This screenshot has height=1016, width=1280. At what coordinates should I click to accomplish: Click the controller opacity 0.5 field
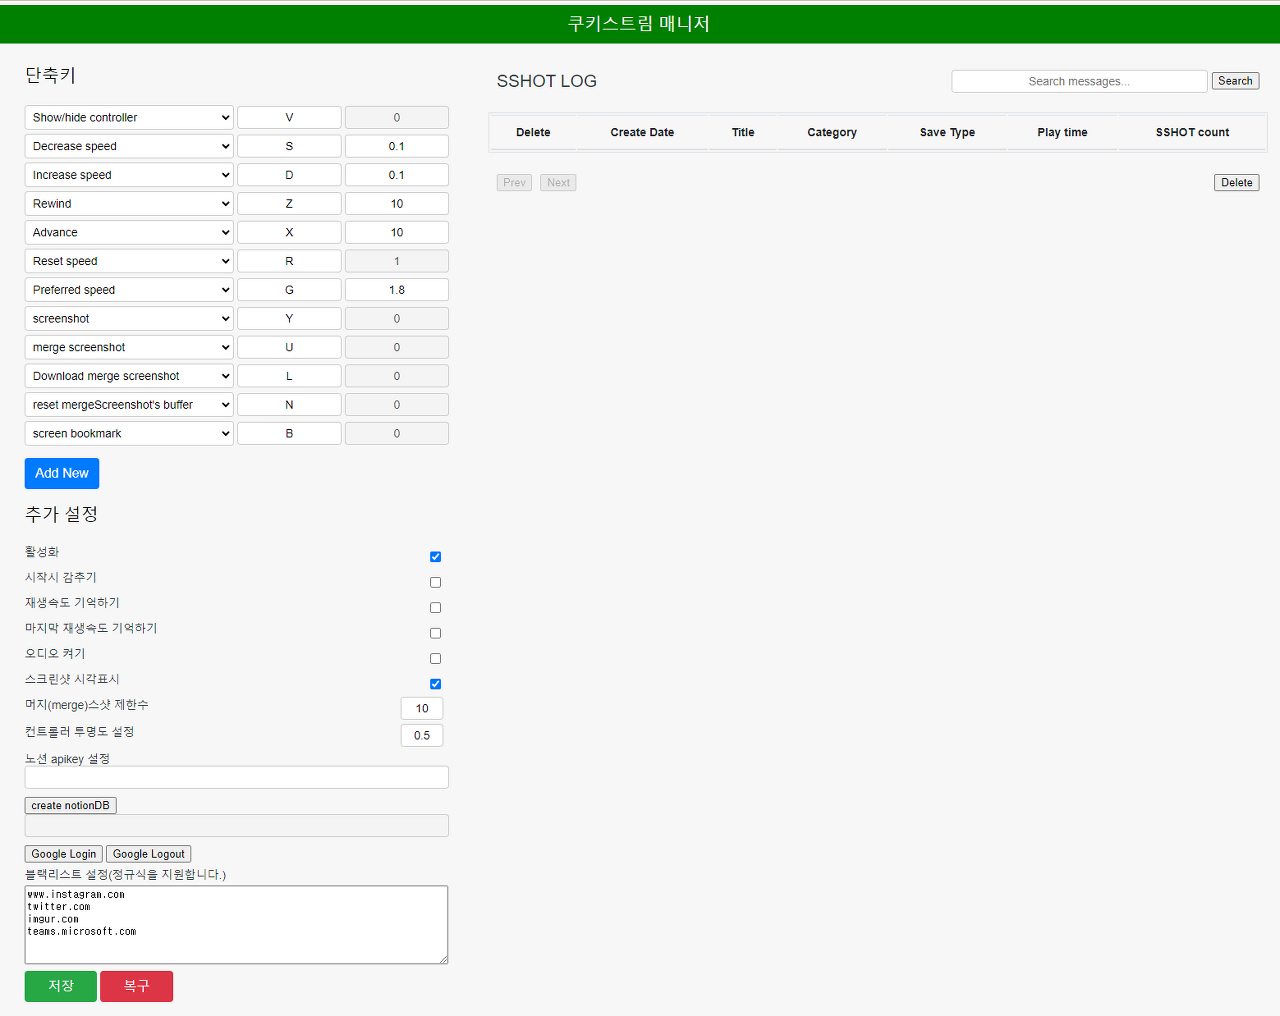point(422,735)
